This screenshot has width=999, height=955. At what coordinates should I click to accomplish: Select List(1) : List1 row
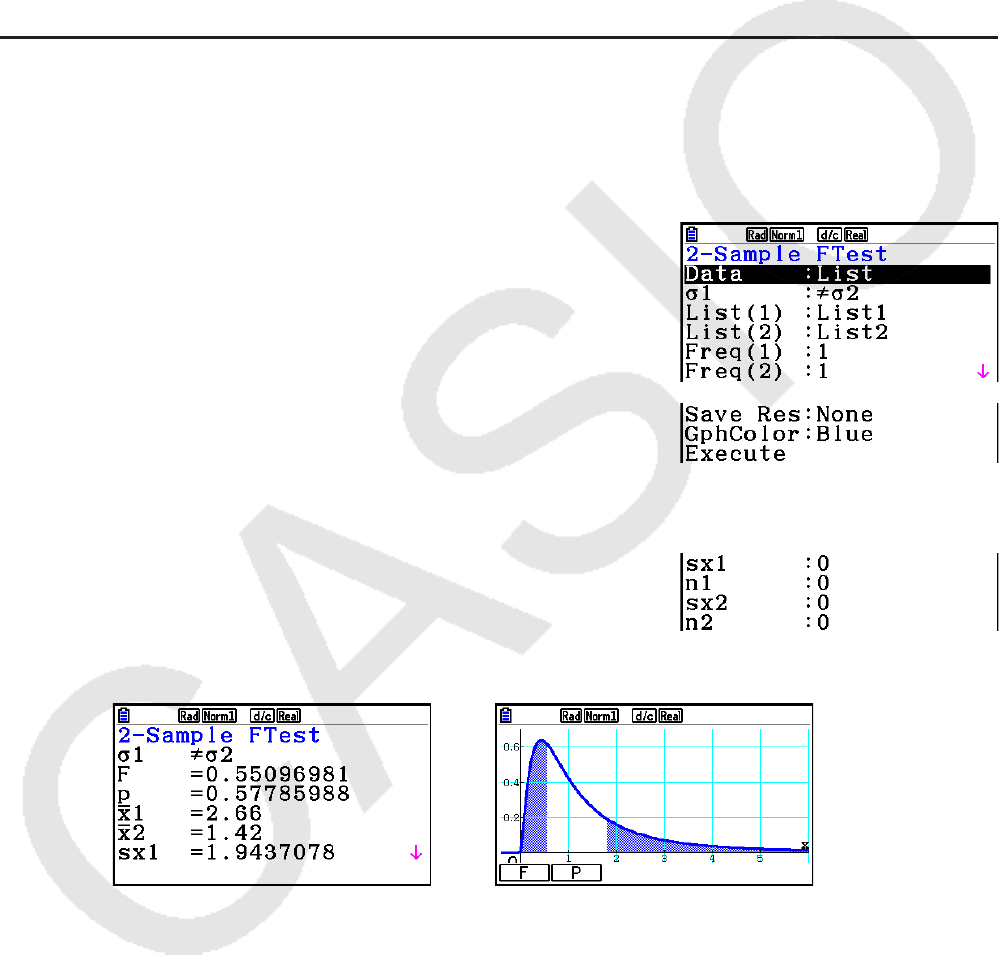click(x=786, y=313)
